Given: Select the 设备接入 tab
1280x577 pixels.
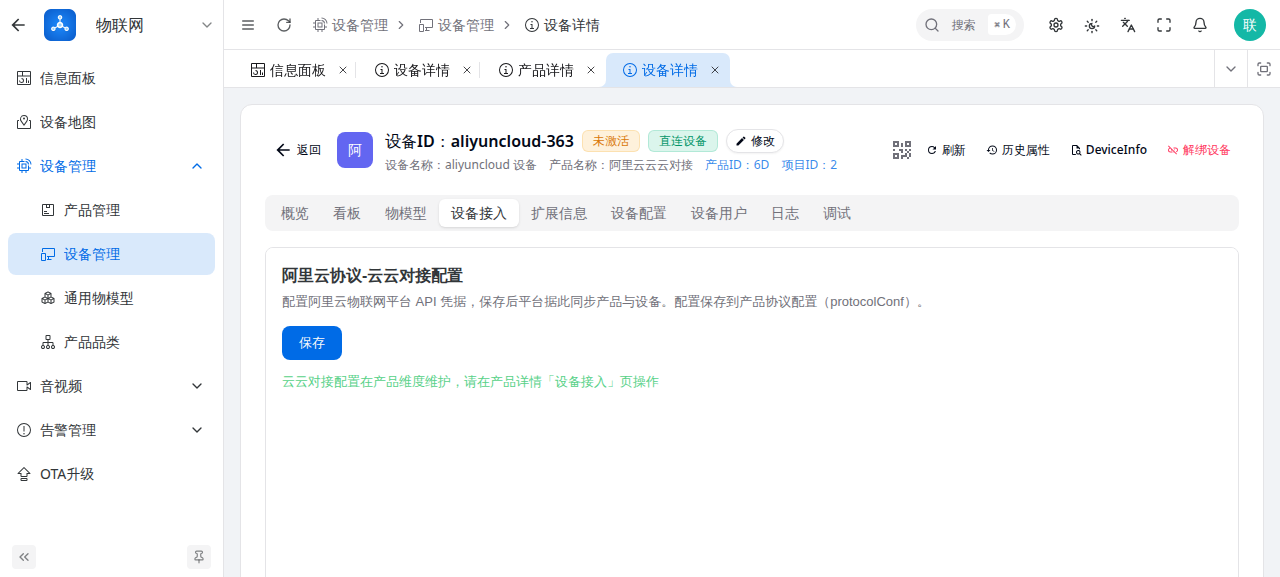Looking at the screenshot, I should click(x=479, y=213).
